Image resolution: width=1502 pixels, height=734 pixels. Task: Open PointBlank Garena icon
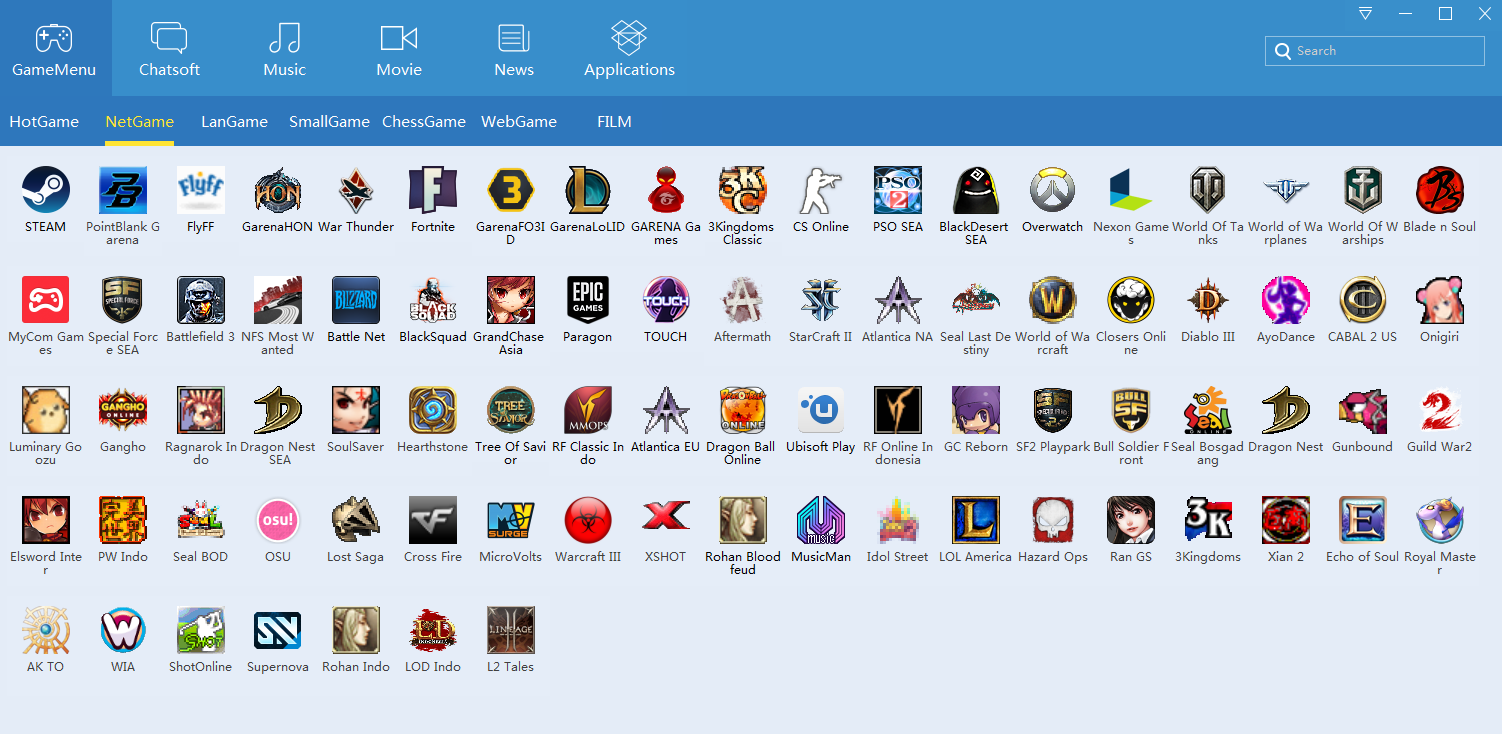click(123, 190)
